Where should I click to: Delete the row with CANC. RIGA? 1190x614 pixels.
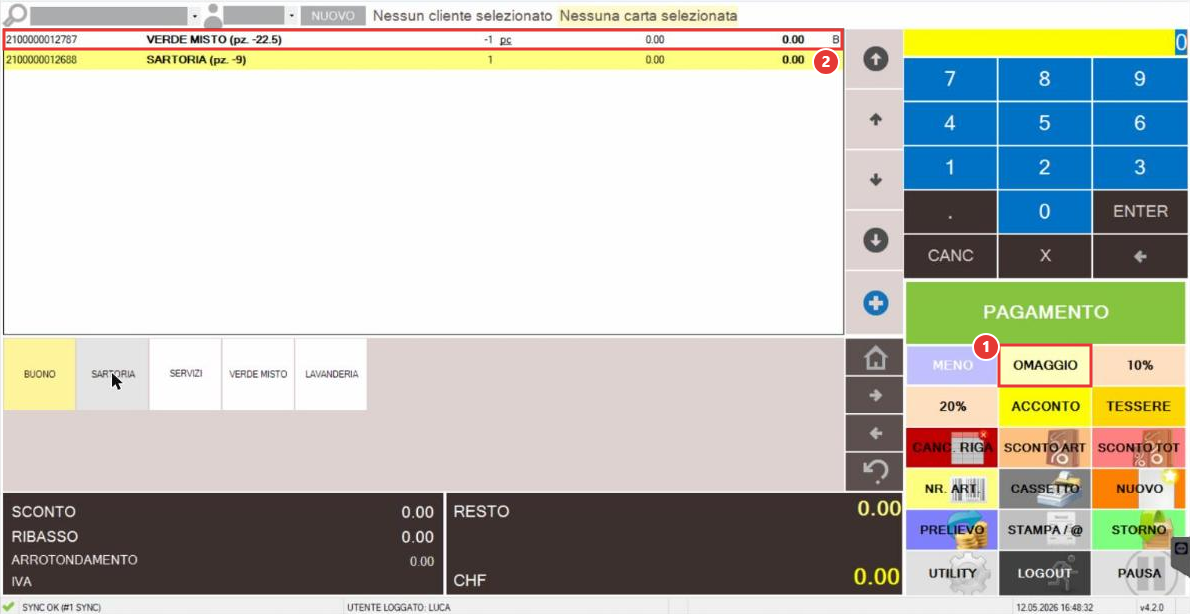[x=952, y=448]
